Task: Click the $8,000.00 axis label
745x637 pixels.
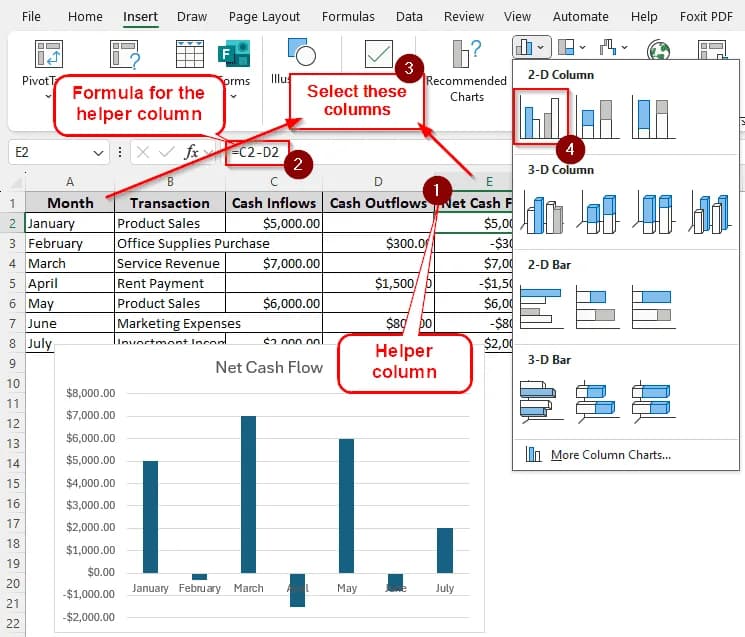Action: (91, 393)
